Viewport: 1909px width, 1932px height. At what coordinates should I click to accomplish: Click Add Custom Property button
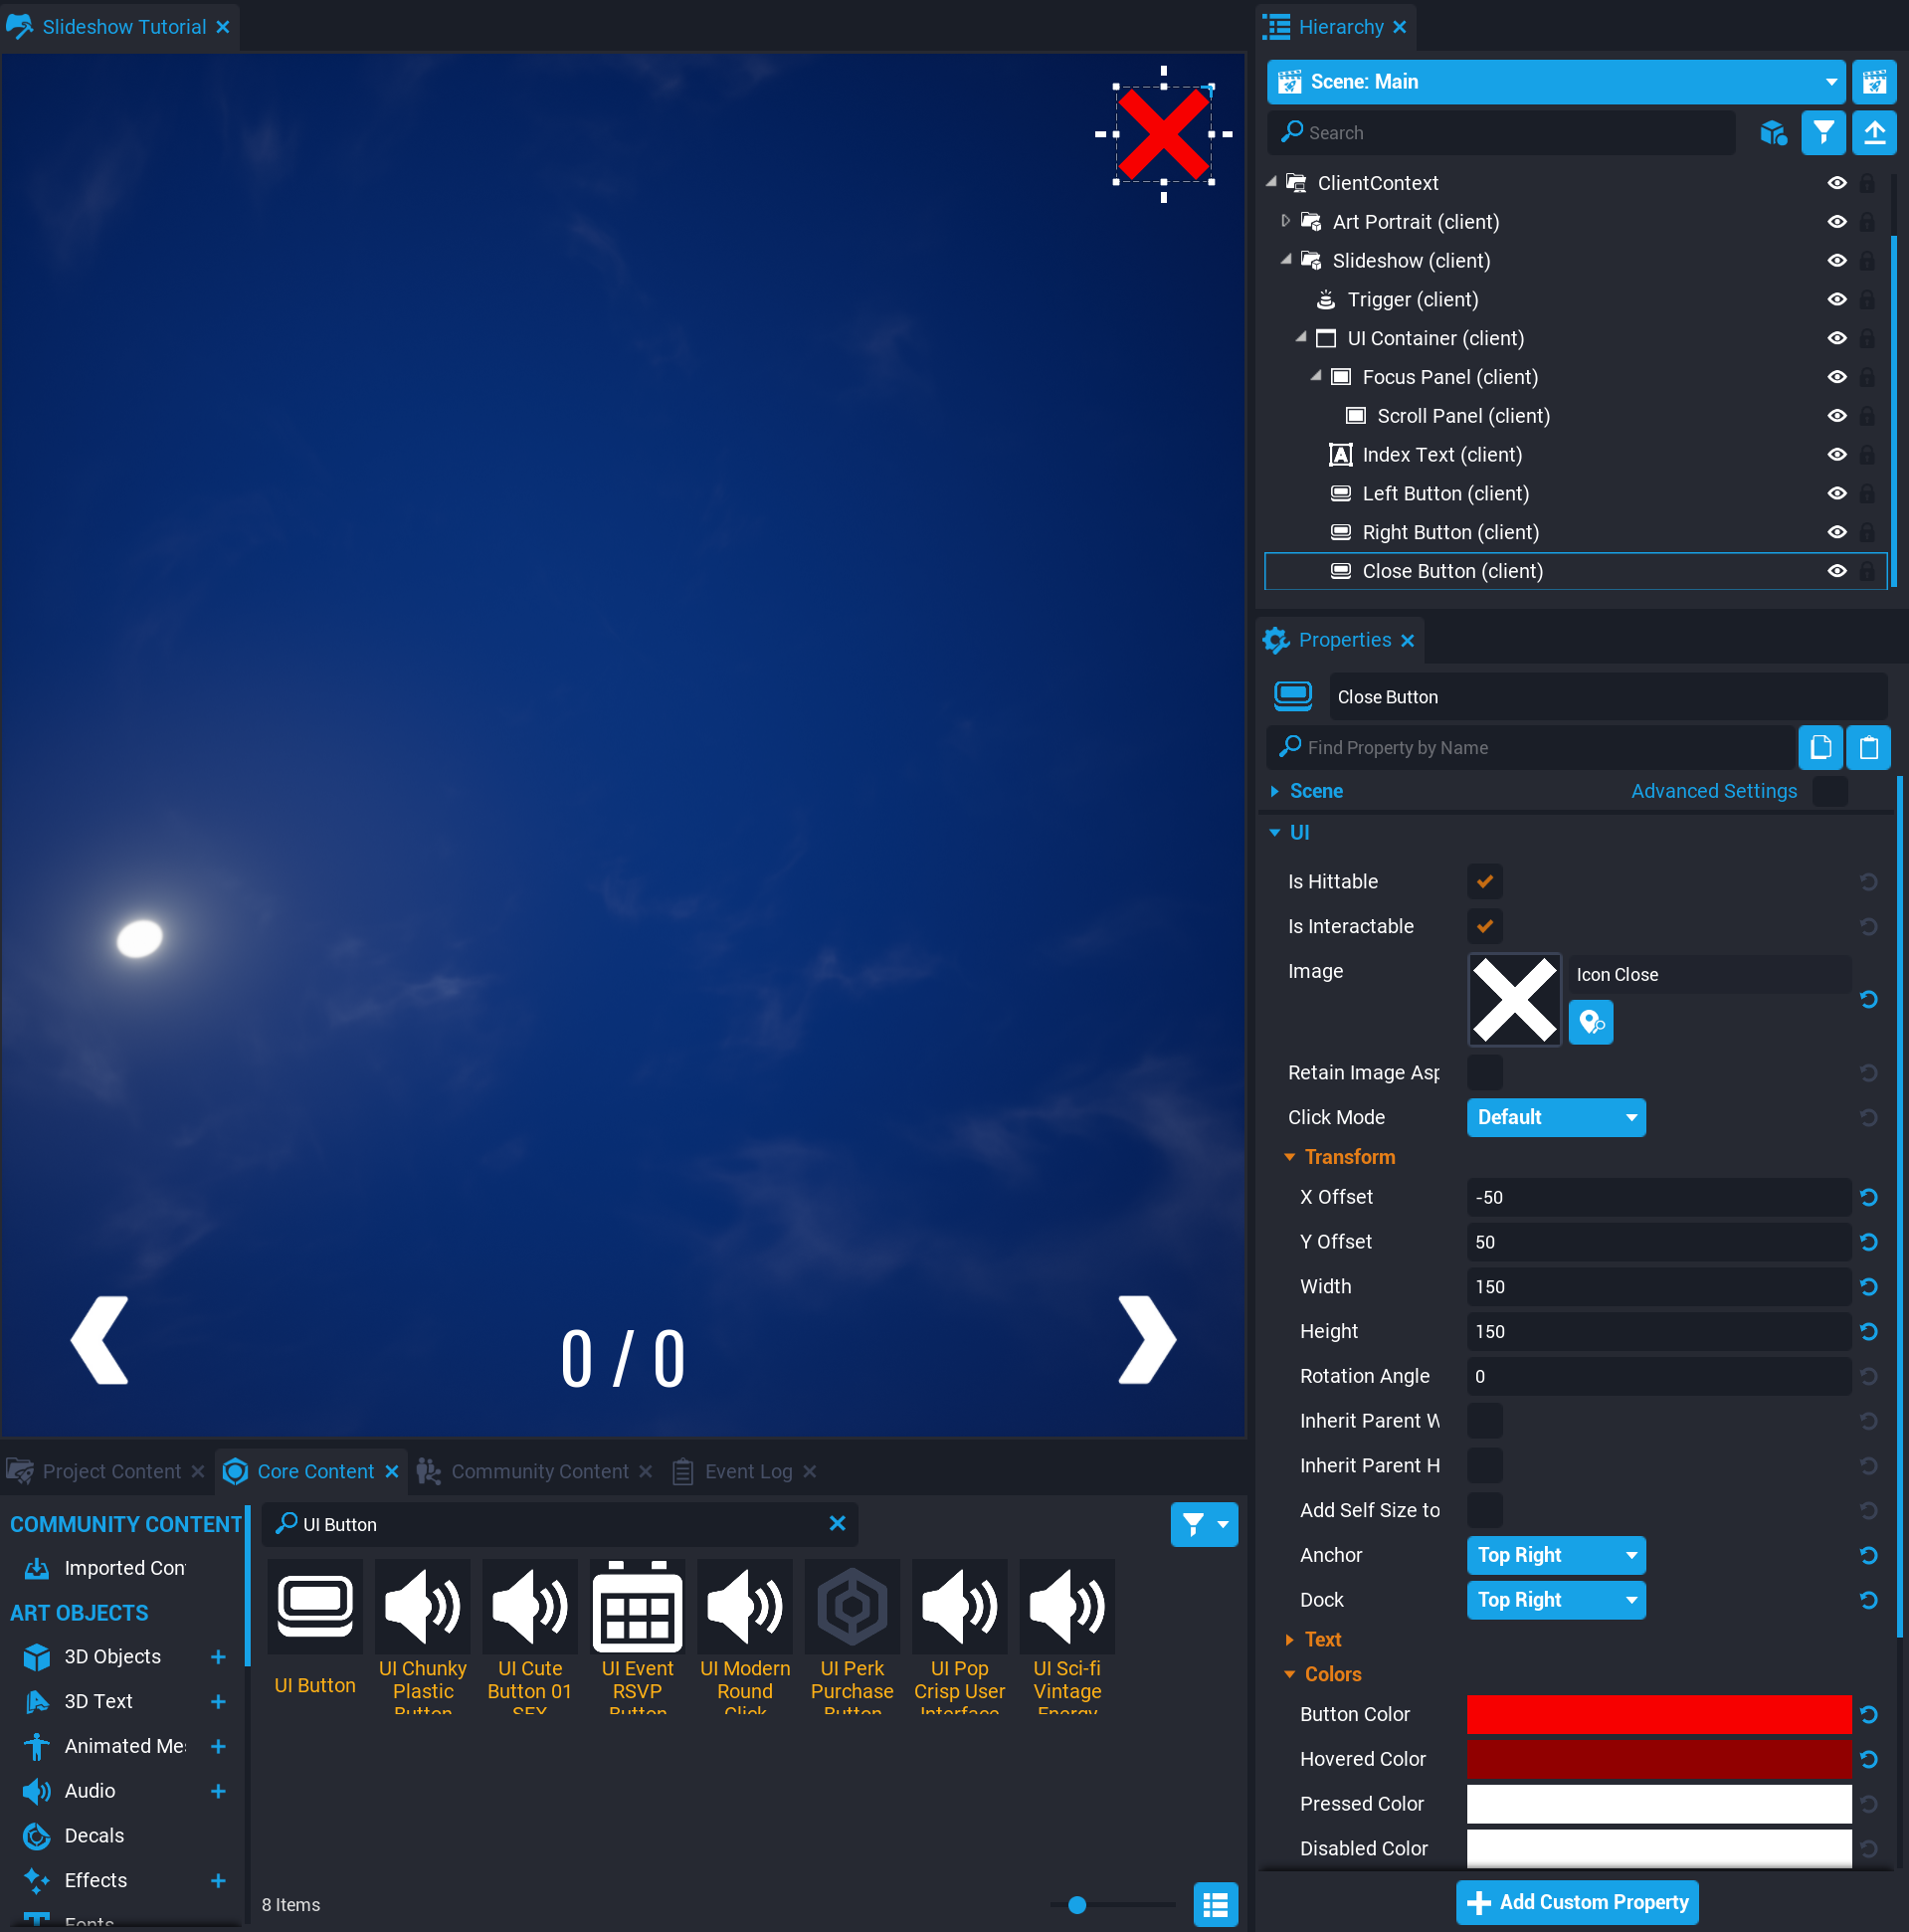(x=1577, y=1902)
